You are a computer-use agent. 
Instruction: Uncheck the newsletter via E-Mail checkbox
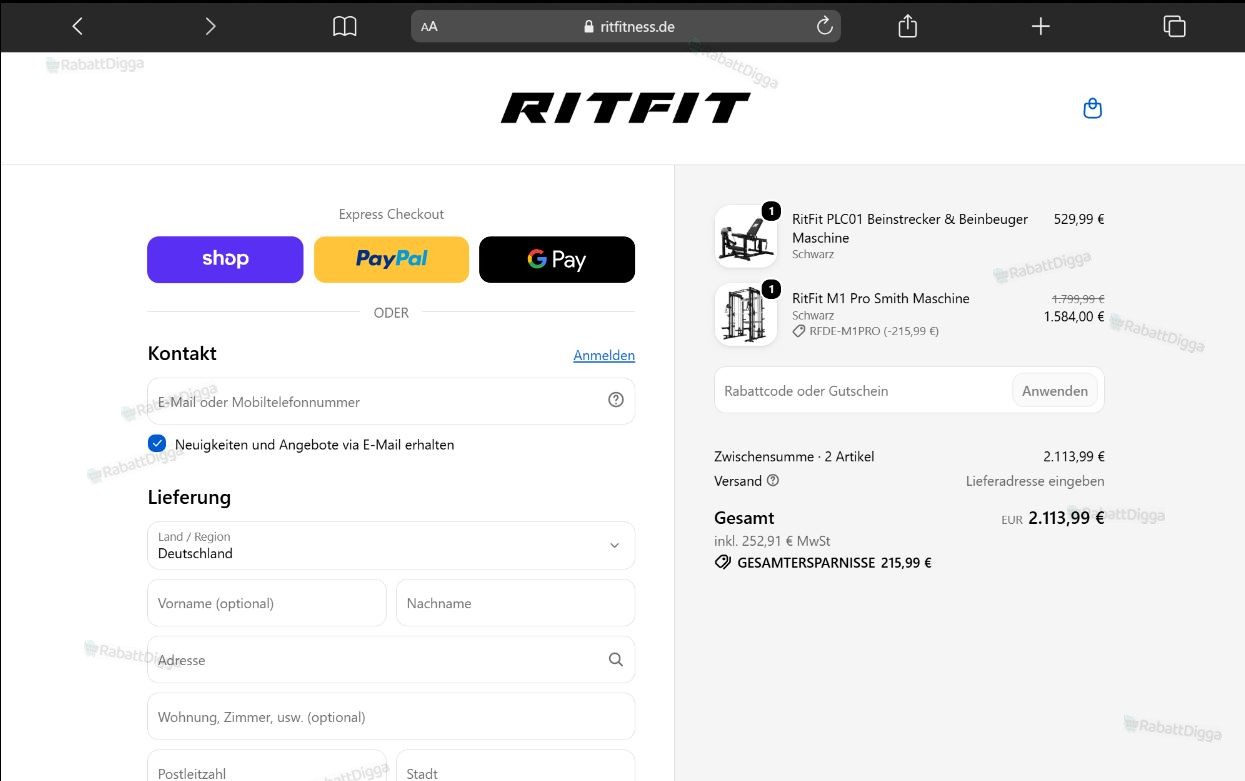point(157,443)
